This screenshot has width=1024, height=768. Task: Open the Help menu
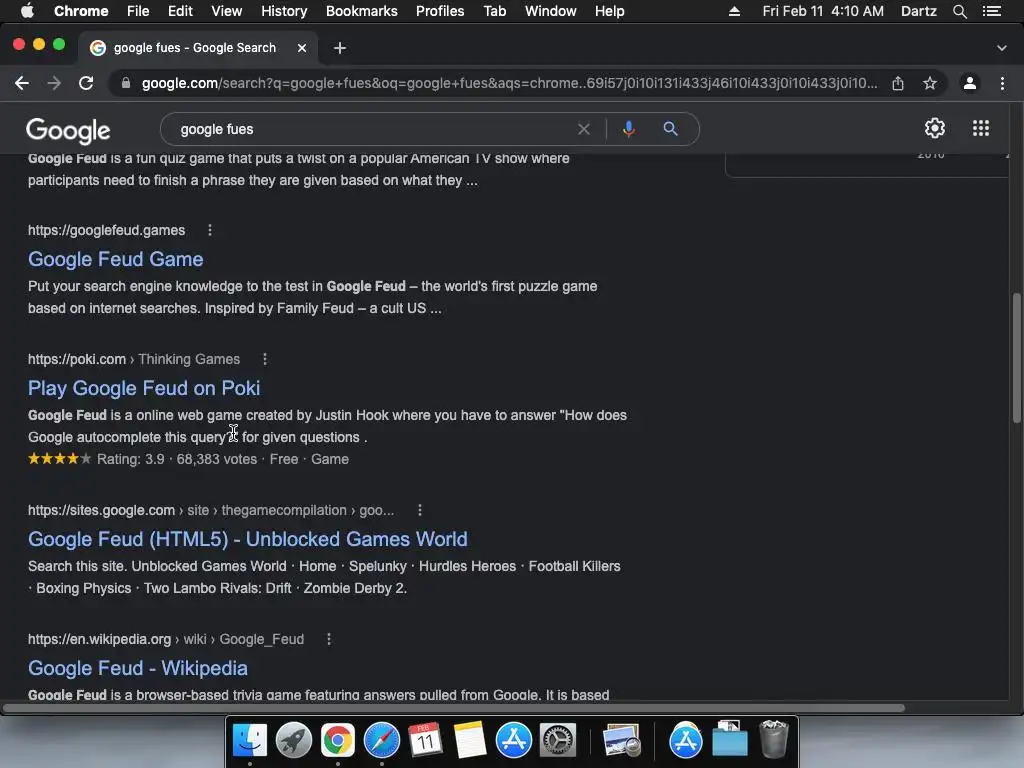tap(609, 11)
